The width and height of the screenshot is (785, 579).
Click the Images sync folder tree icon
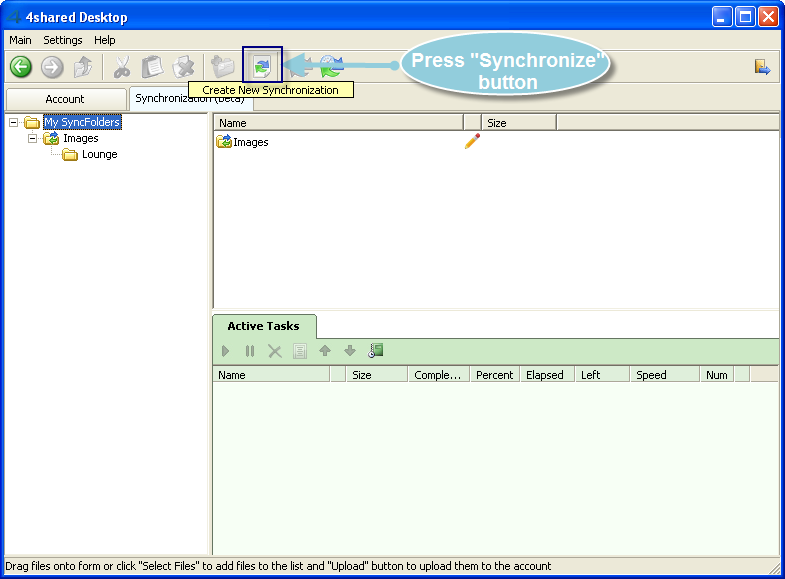[x=51, y=138]
